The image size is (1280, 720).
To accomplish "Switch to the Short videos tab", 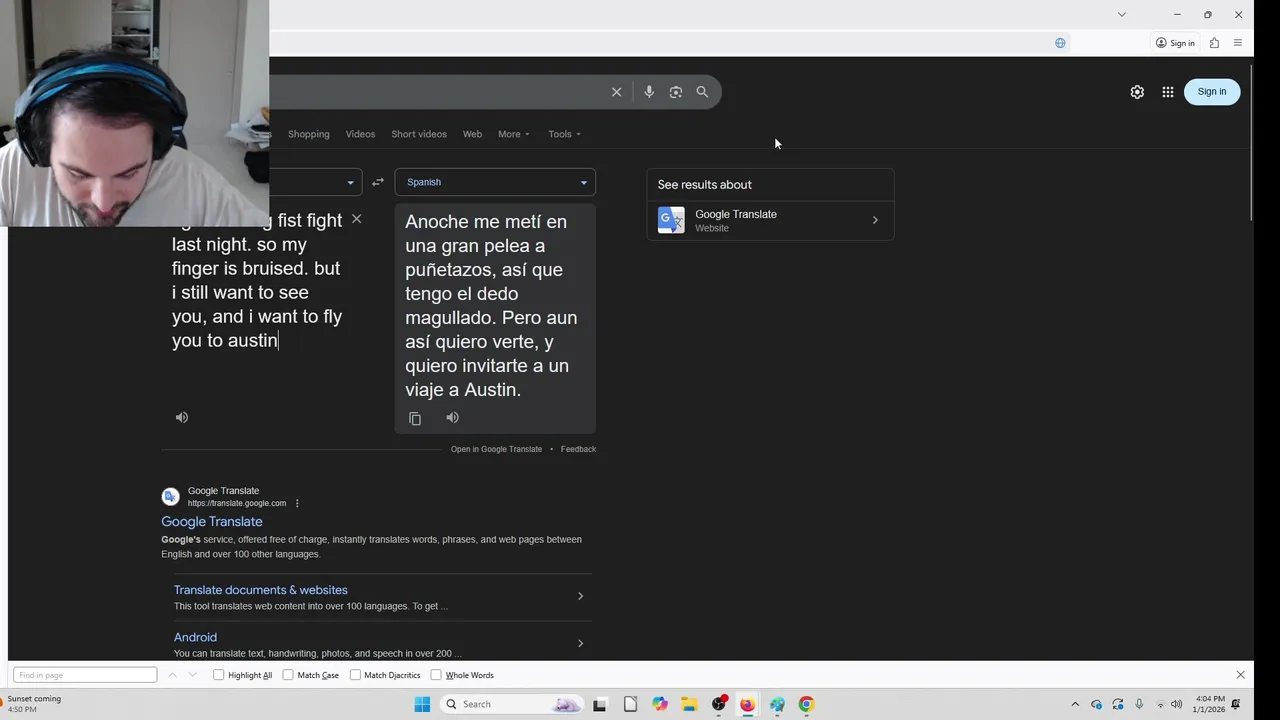I will coord(419,134).
